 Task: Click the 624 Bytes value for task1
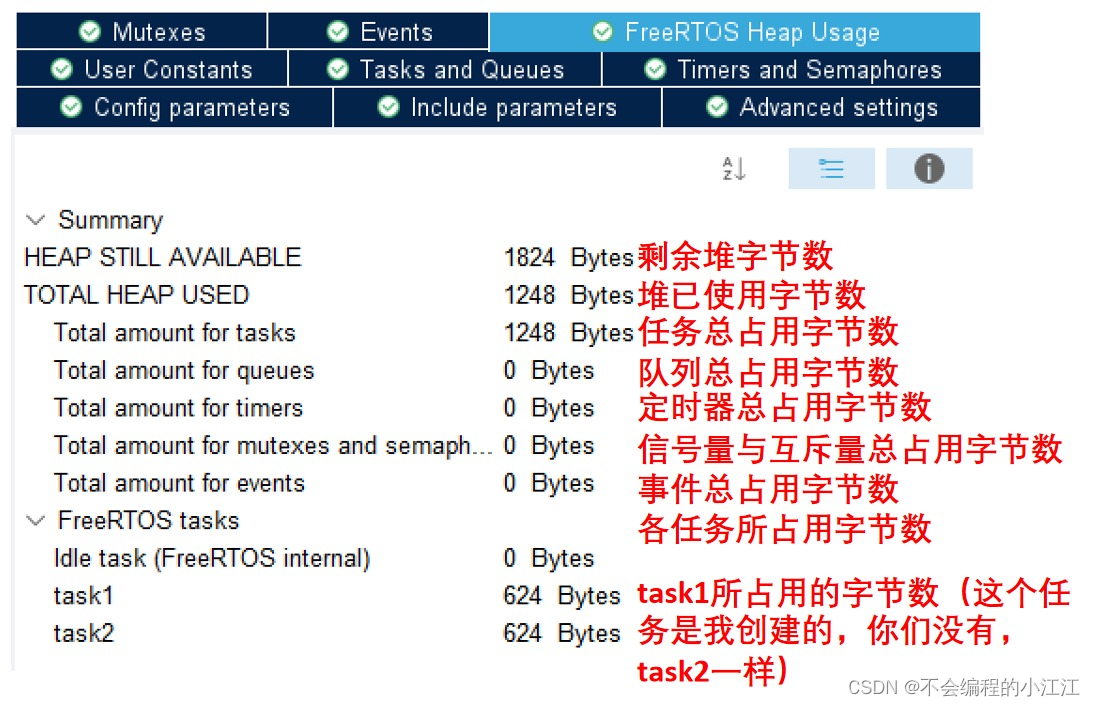pos(562,596)
